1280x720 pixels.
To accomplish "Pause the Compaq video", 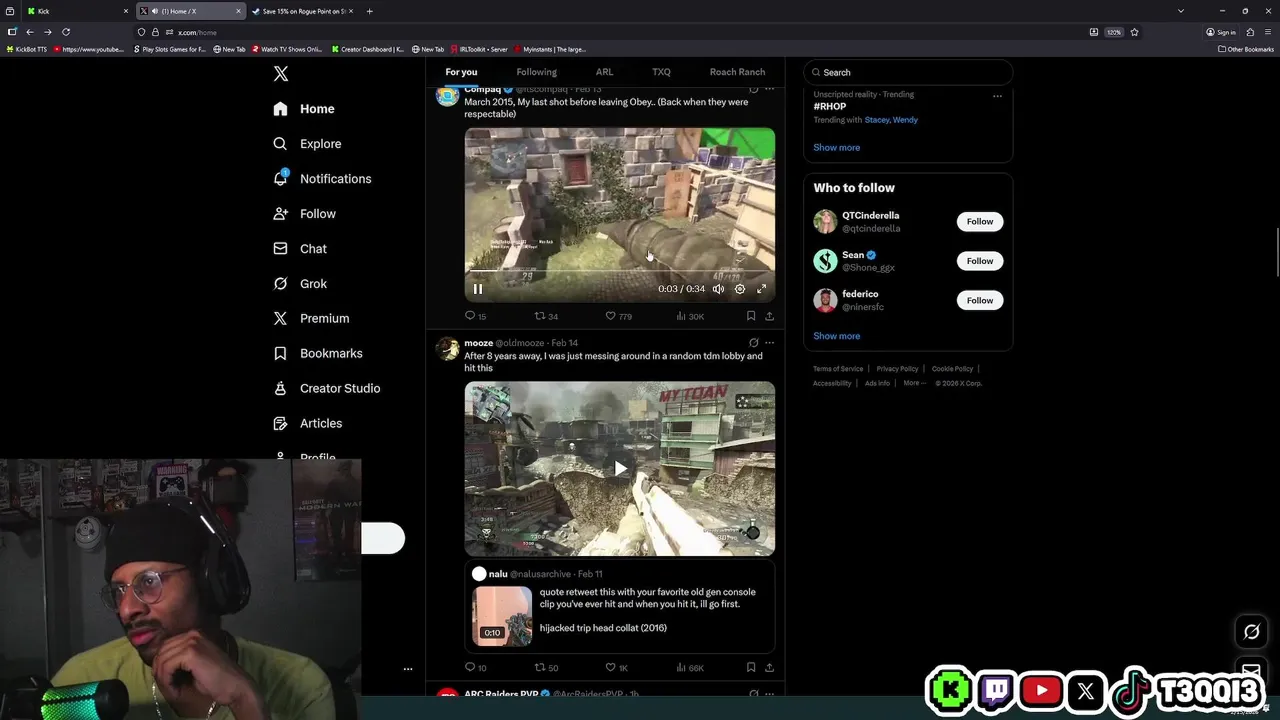I will [x=478, y=289].
